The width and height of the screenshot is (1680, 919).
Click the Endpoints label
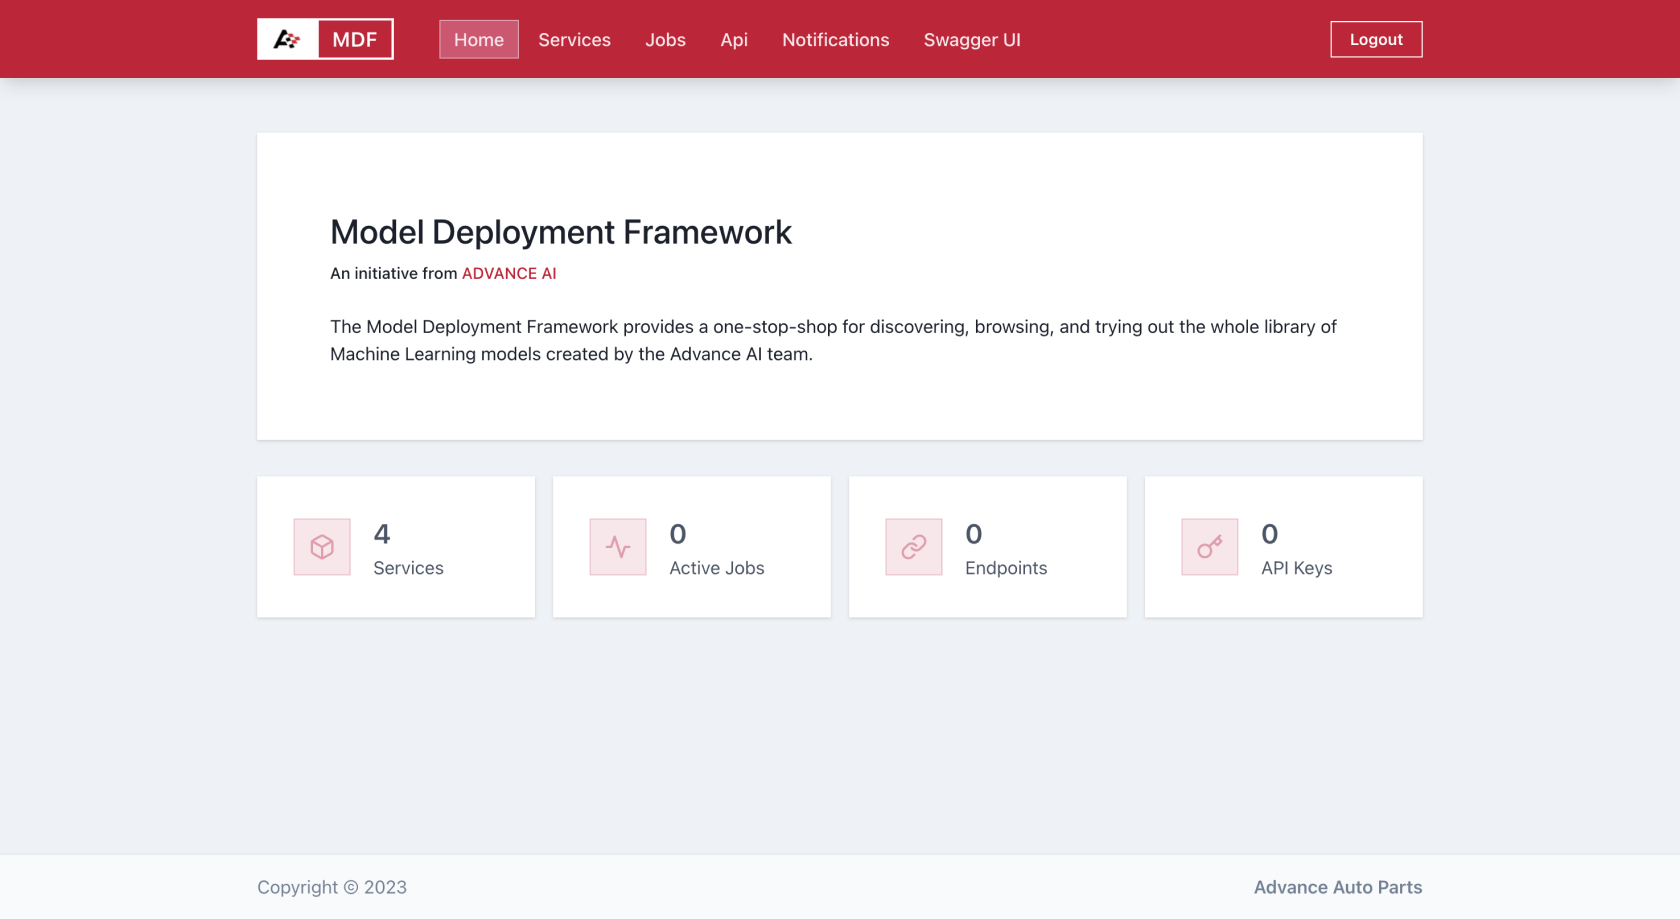click(1006, 568)
